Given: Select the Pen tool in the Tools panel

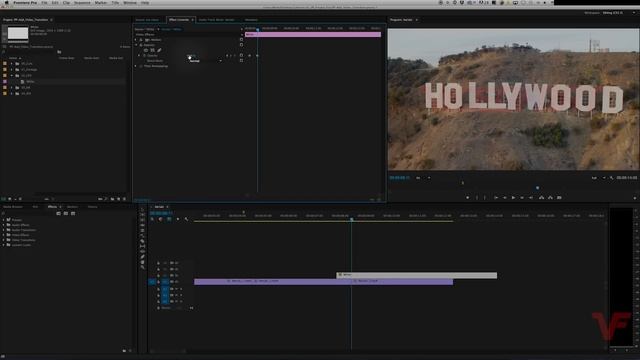Looking at the screenshot, I should pyautogui.click(x=142, y=257).
